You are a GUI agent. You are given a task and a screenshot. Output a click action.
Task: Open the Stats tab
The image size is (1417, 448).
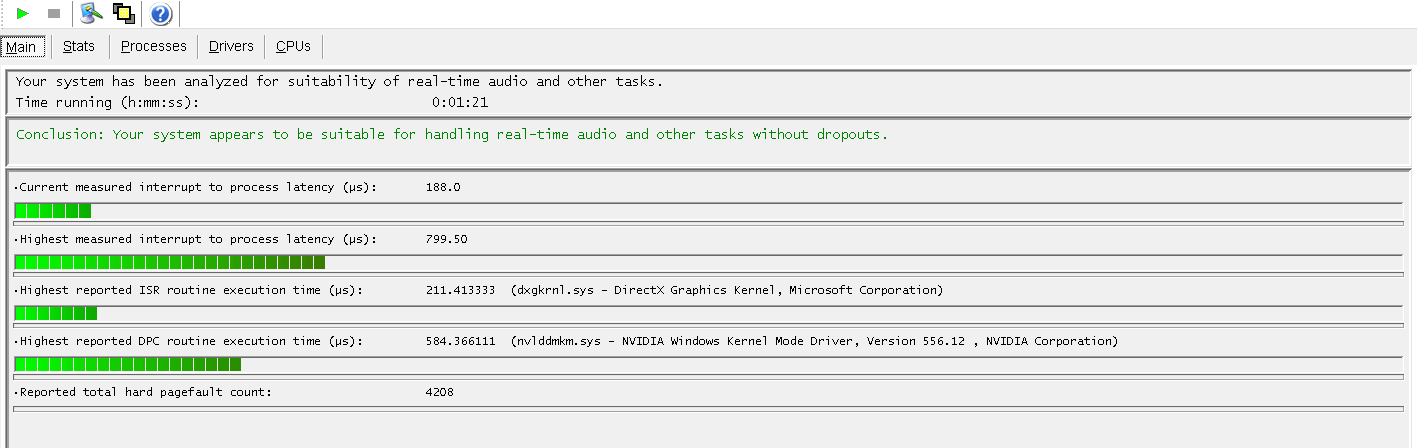coord(79,46)
